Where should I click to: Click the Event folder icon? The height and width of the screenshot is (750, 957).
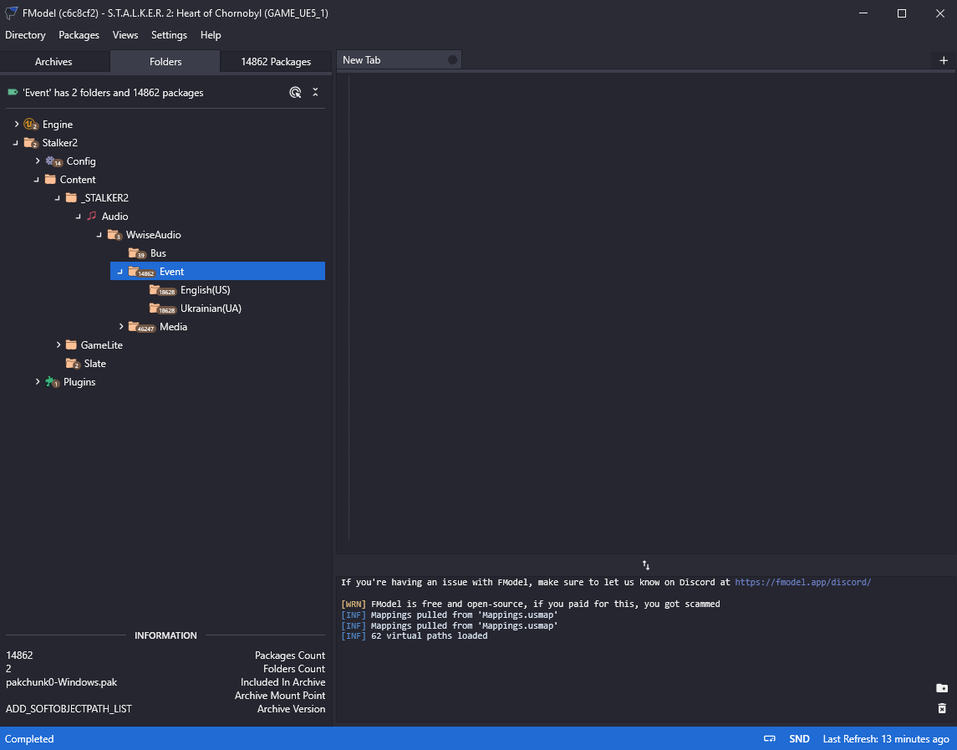pyautogui.click(x=141, y=272)
